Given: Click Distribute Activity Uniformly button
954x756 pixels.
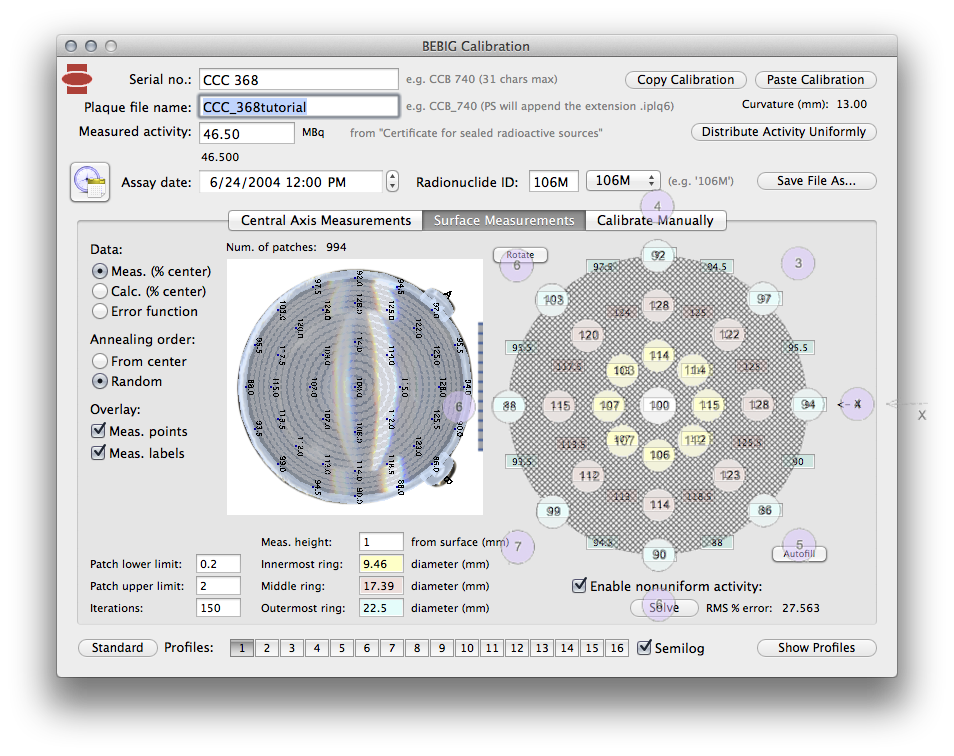Looking at the screenshot, I should pos(784,132).
